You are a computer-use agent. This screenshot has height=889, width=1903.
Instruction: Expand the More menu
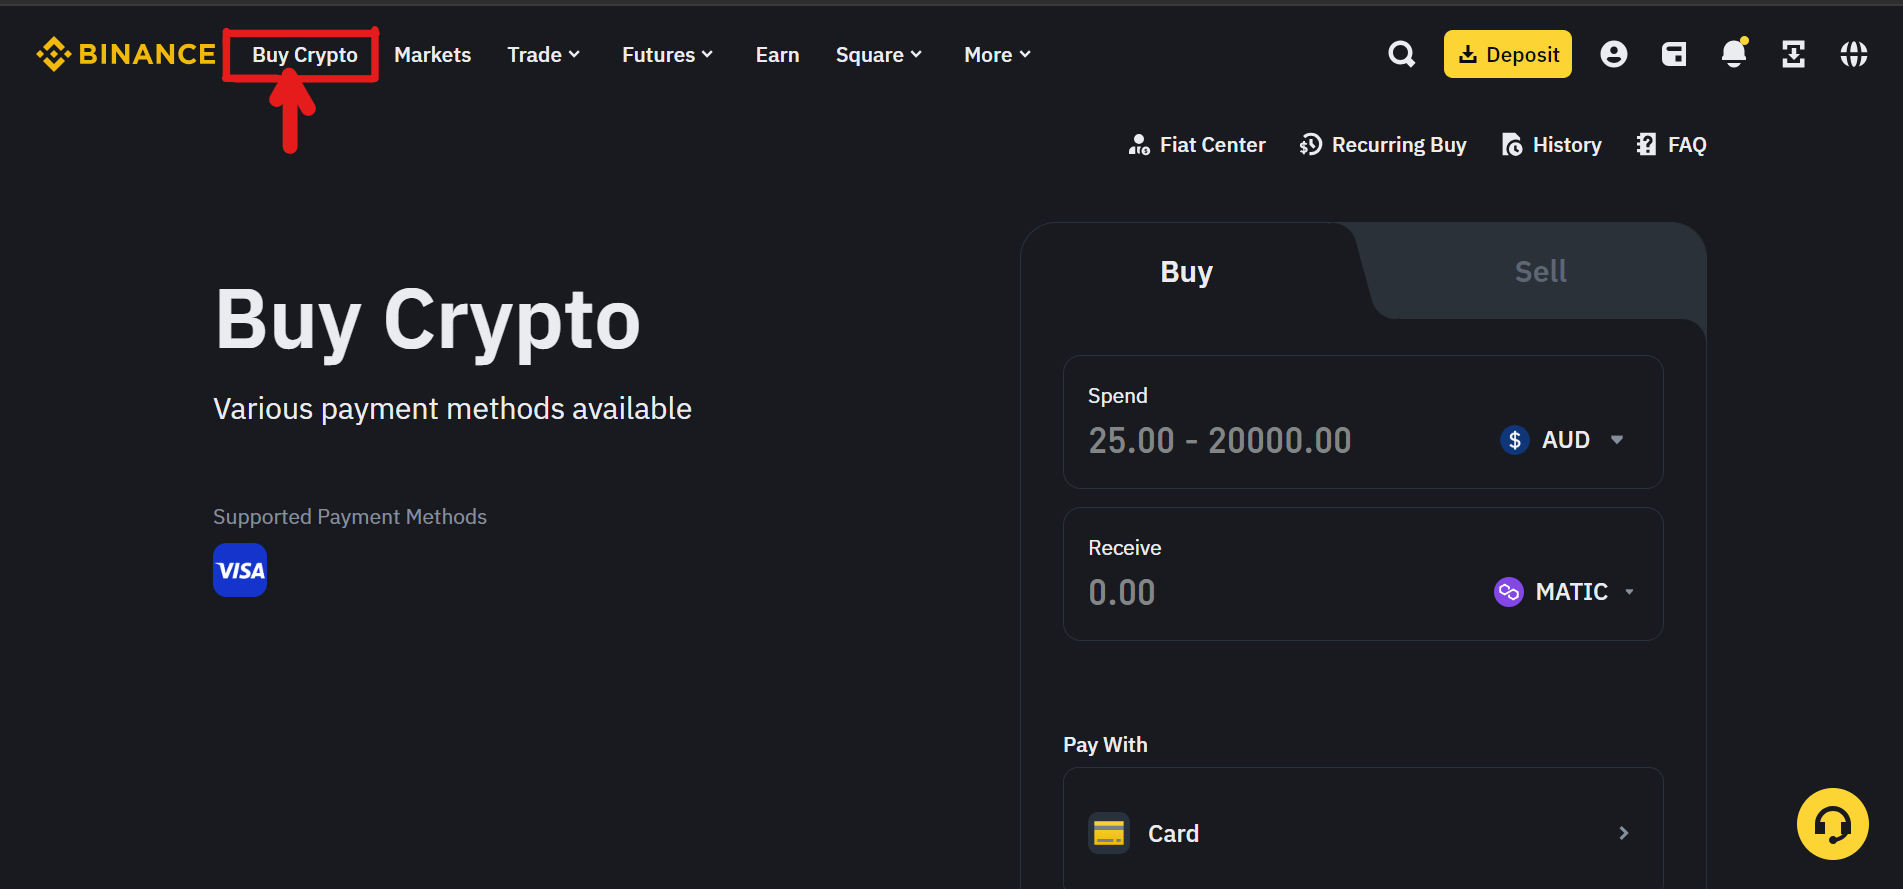(x=997, y=55)
